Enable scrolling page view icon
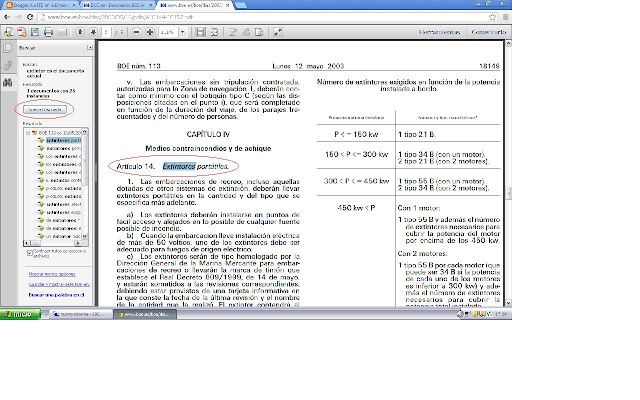640x400 pixels. [x=200, y=32]
